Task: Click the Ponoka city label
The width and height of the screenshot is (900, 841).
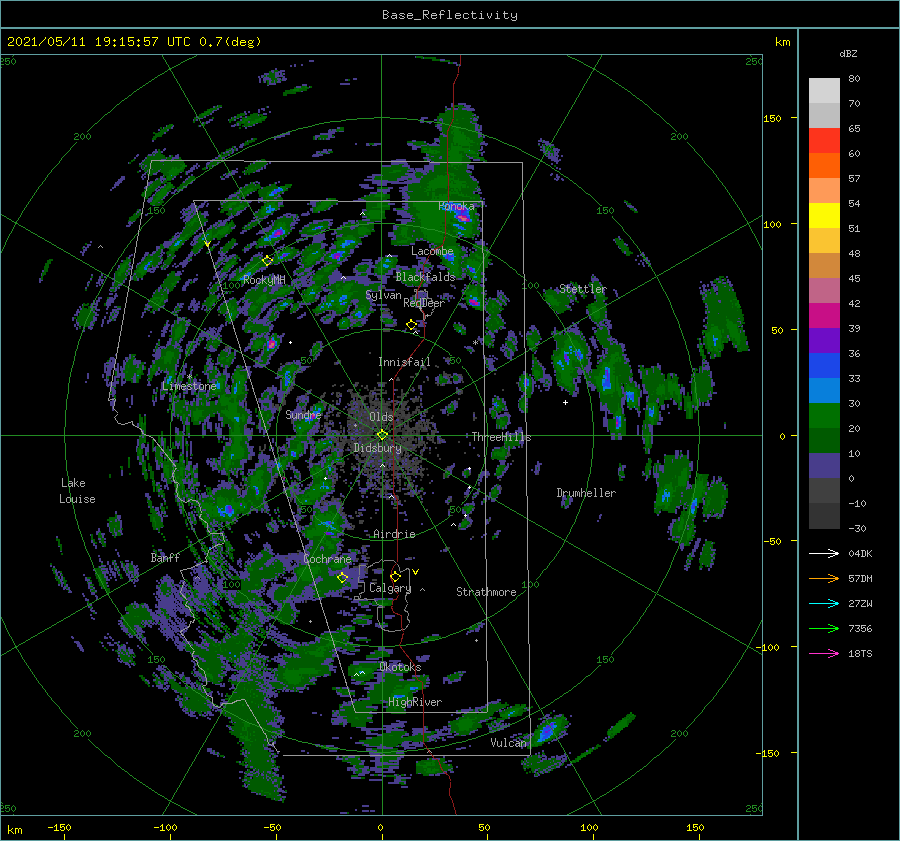Action: pyautogui.click(x=456, y=206)
